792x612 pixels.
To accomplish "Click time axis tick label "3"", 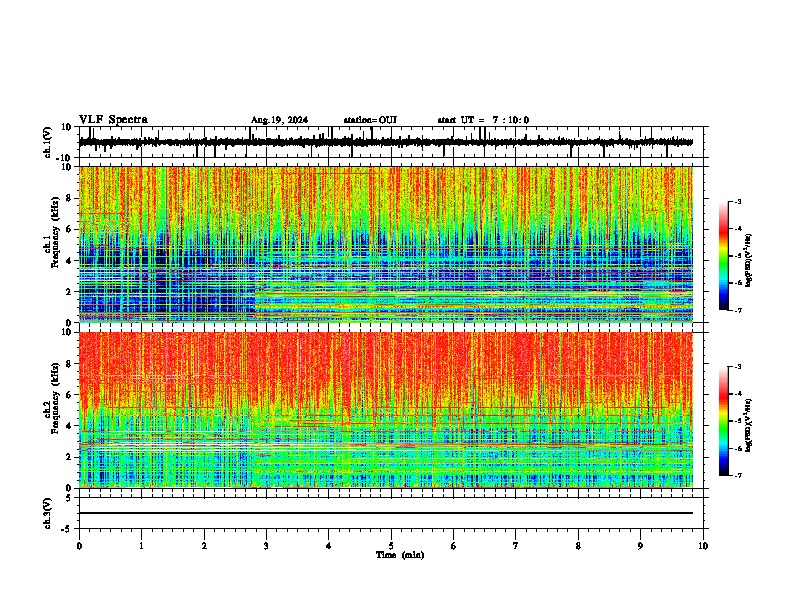I will coord(266,546).
